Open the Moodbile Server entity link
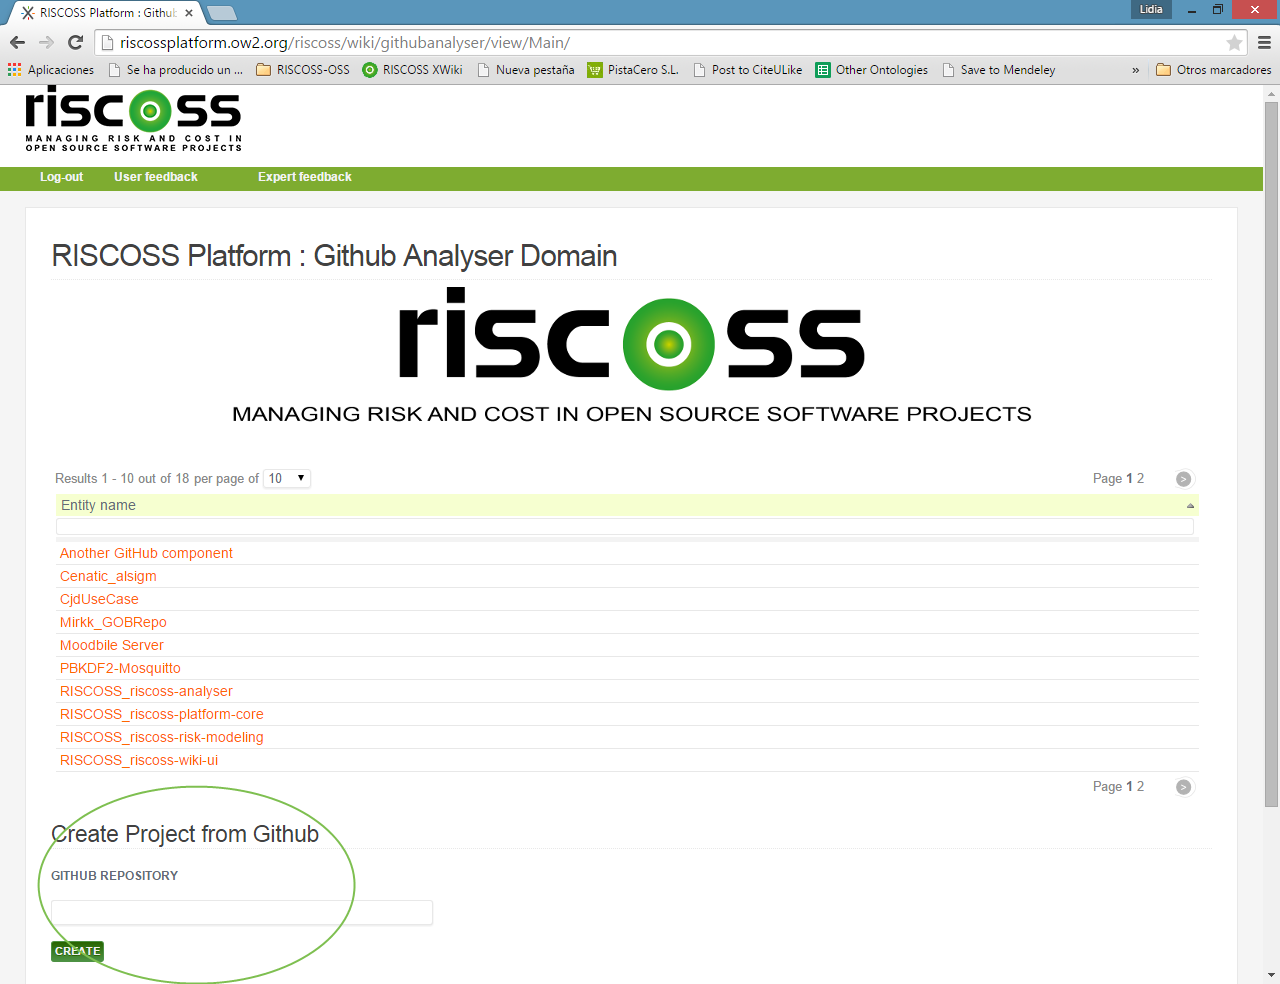 pyautogui.click(x=112, y=645)
